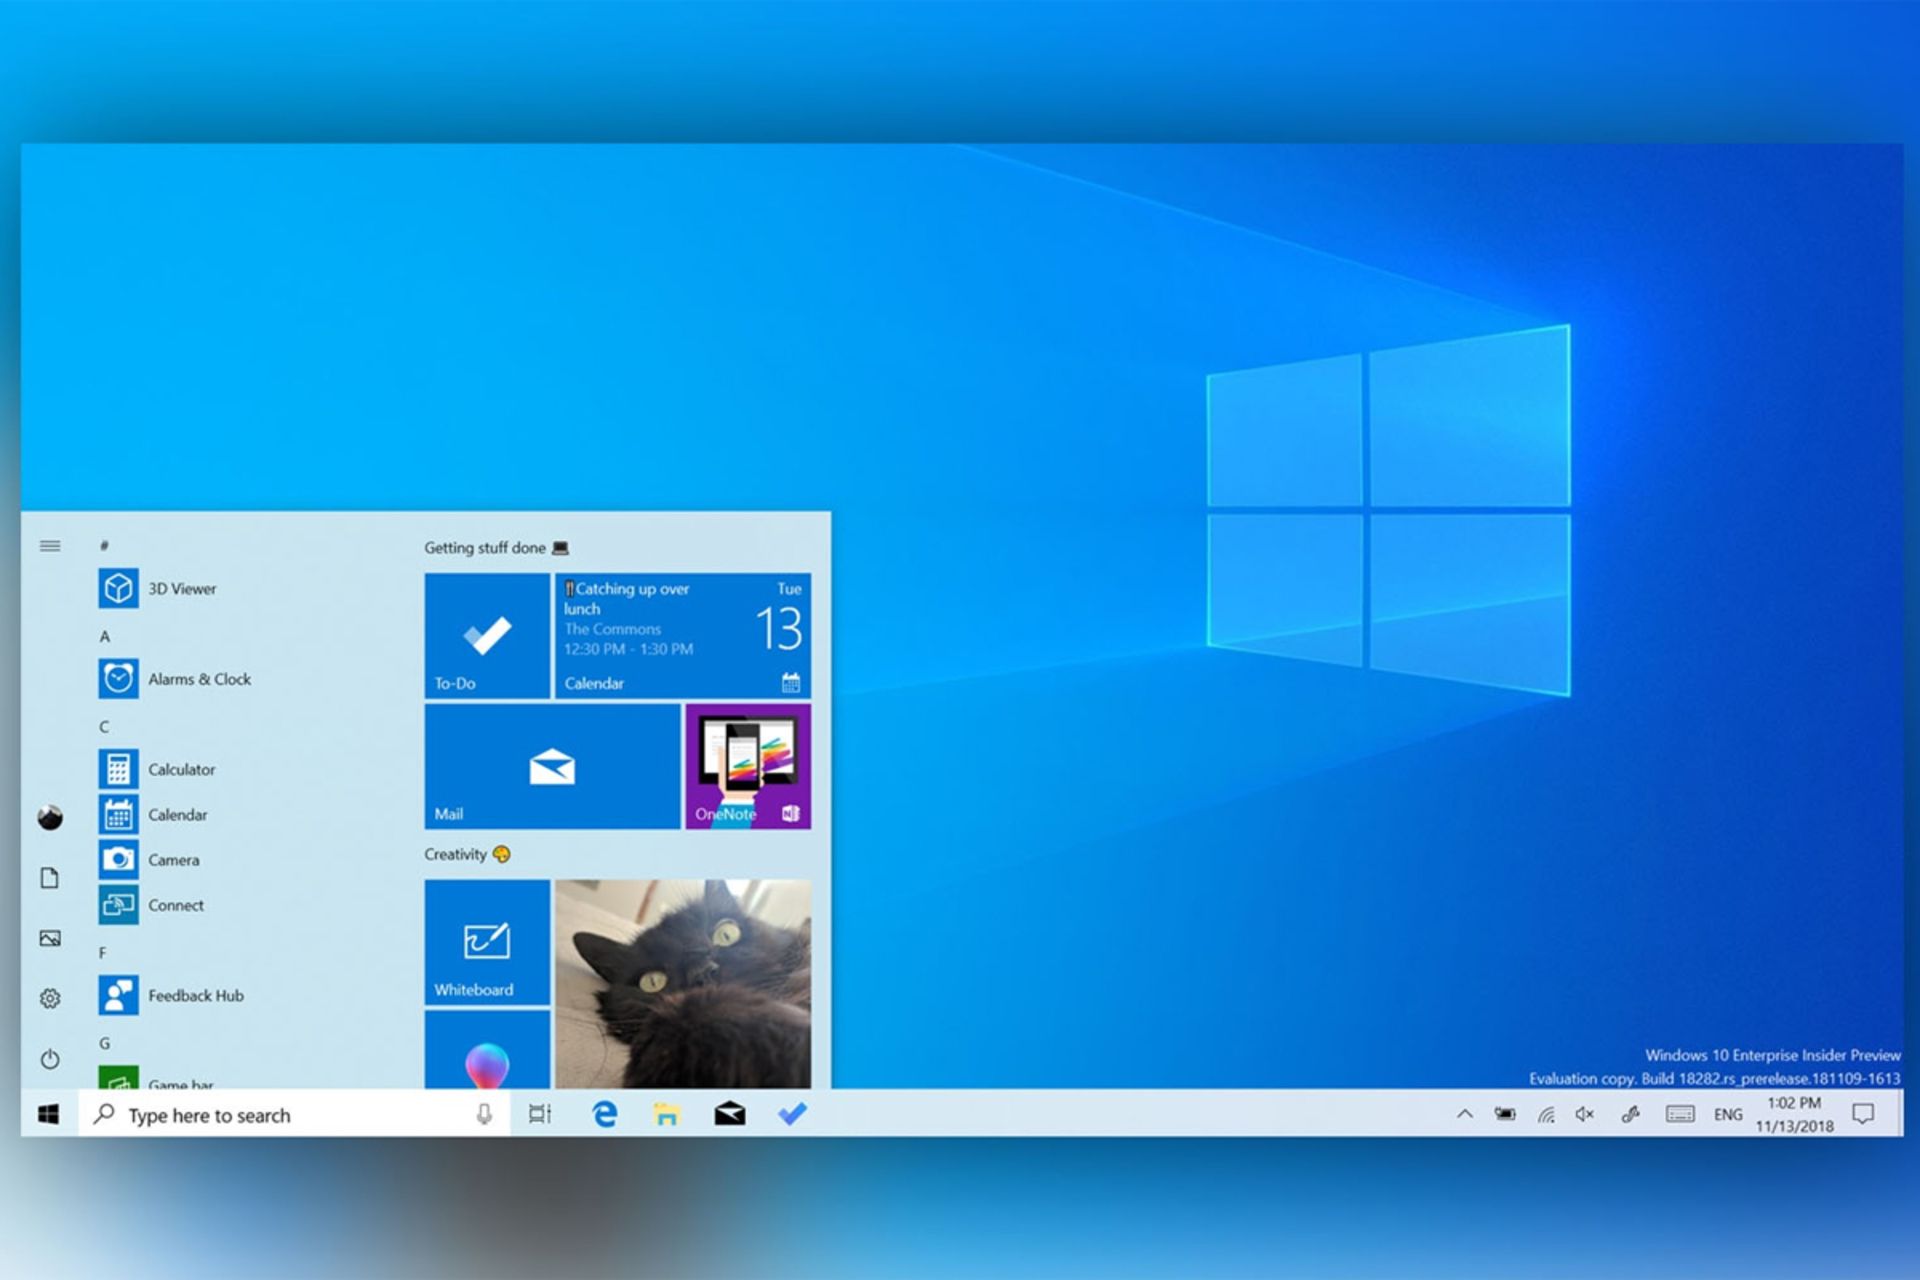Mute or unmute the volume tray icon
This screenshot has width=1920, height=1280.
(x=1585, y=1114)
